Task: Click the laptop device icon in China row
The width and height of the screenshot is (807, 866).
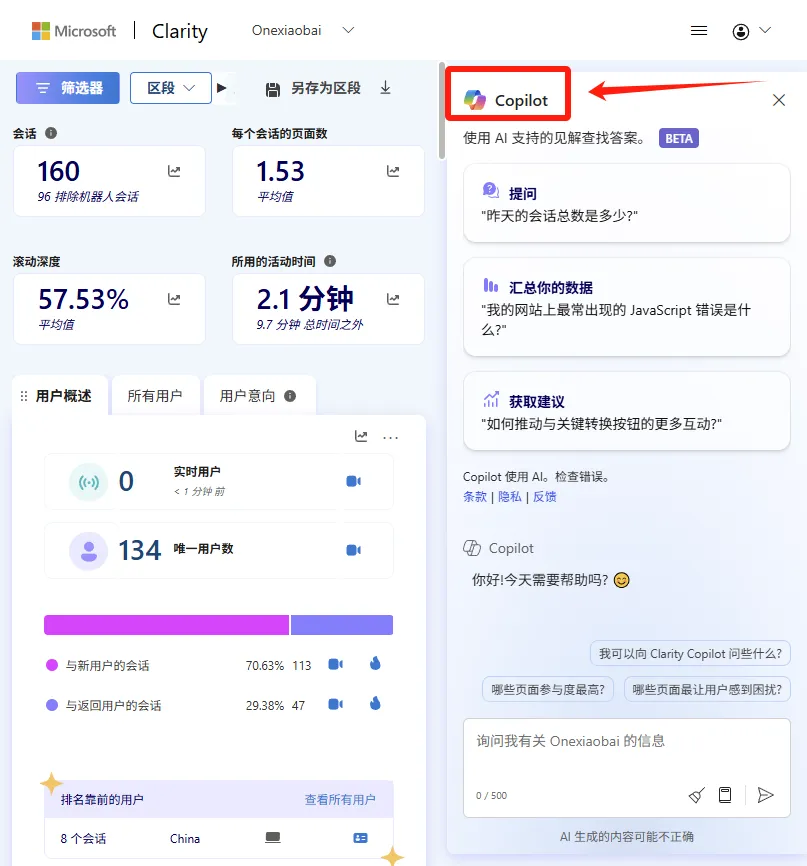Action: [273, 838]
